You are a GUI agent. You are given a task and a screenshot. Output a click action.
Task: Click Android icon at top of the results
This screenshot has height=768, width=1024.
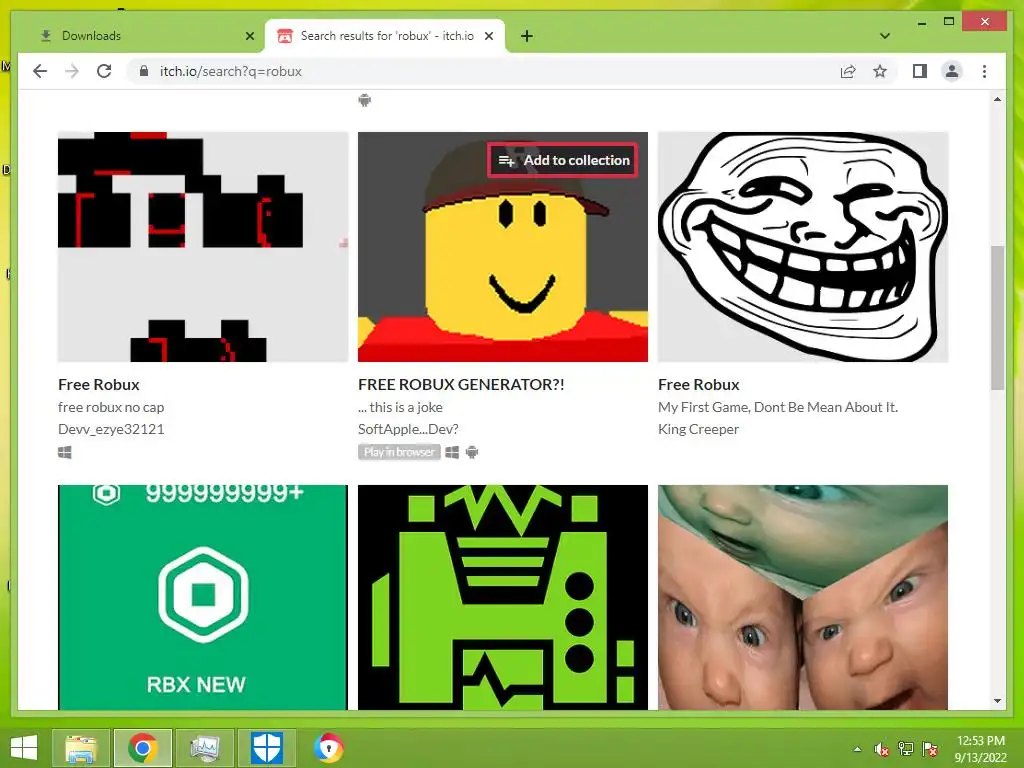364,100
